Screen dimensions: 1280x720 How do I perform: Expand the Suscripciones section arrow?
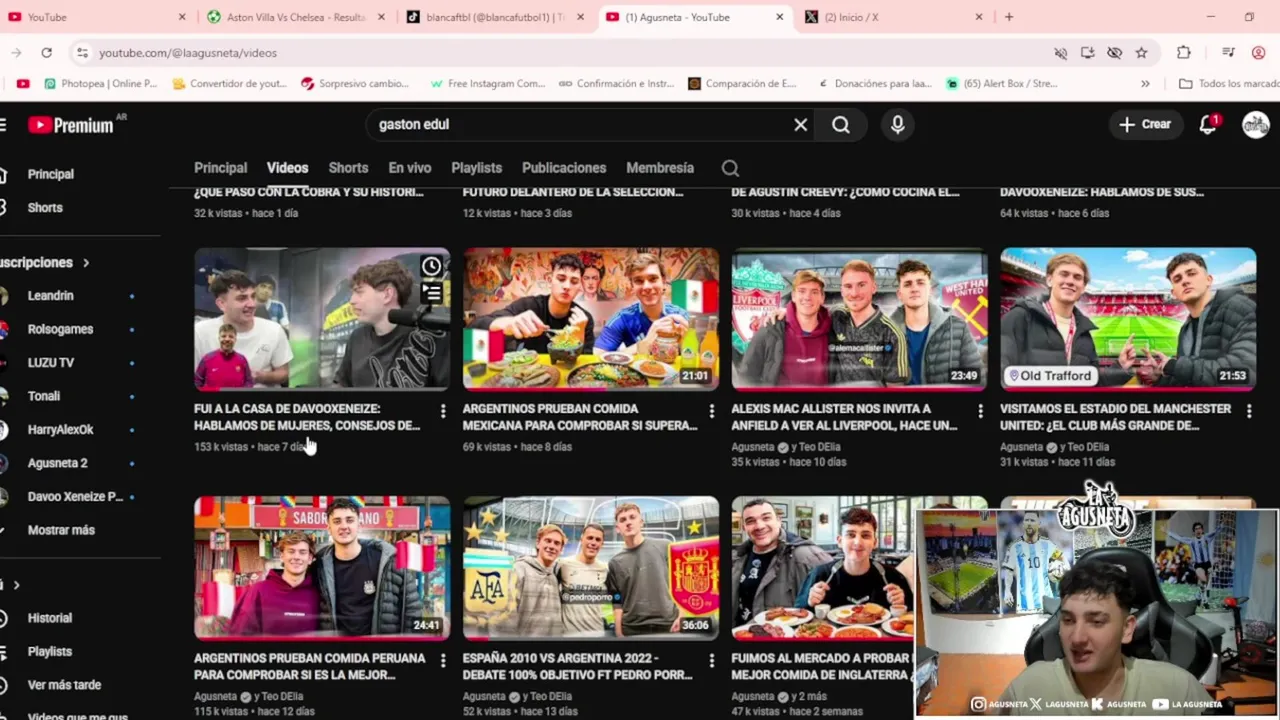click(x=86, y=263)
